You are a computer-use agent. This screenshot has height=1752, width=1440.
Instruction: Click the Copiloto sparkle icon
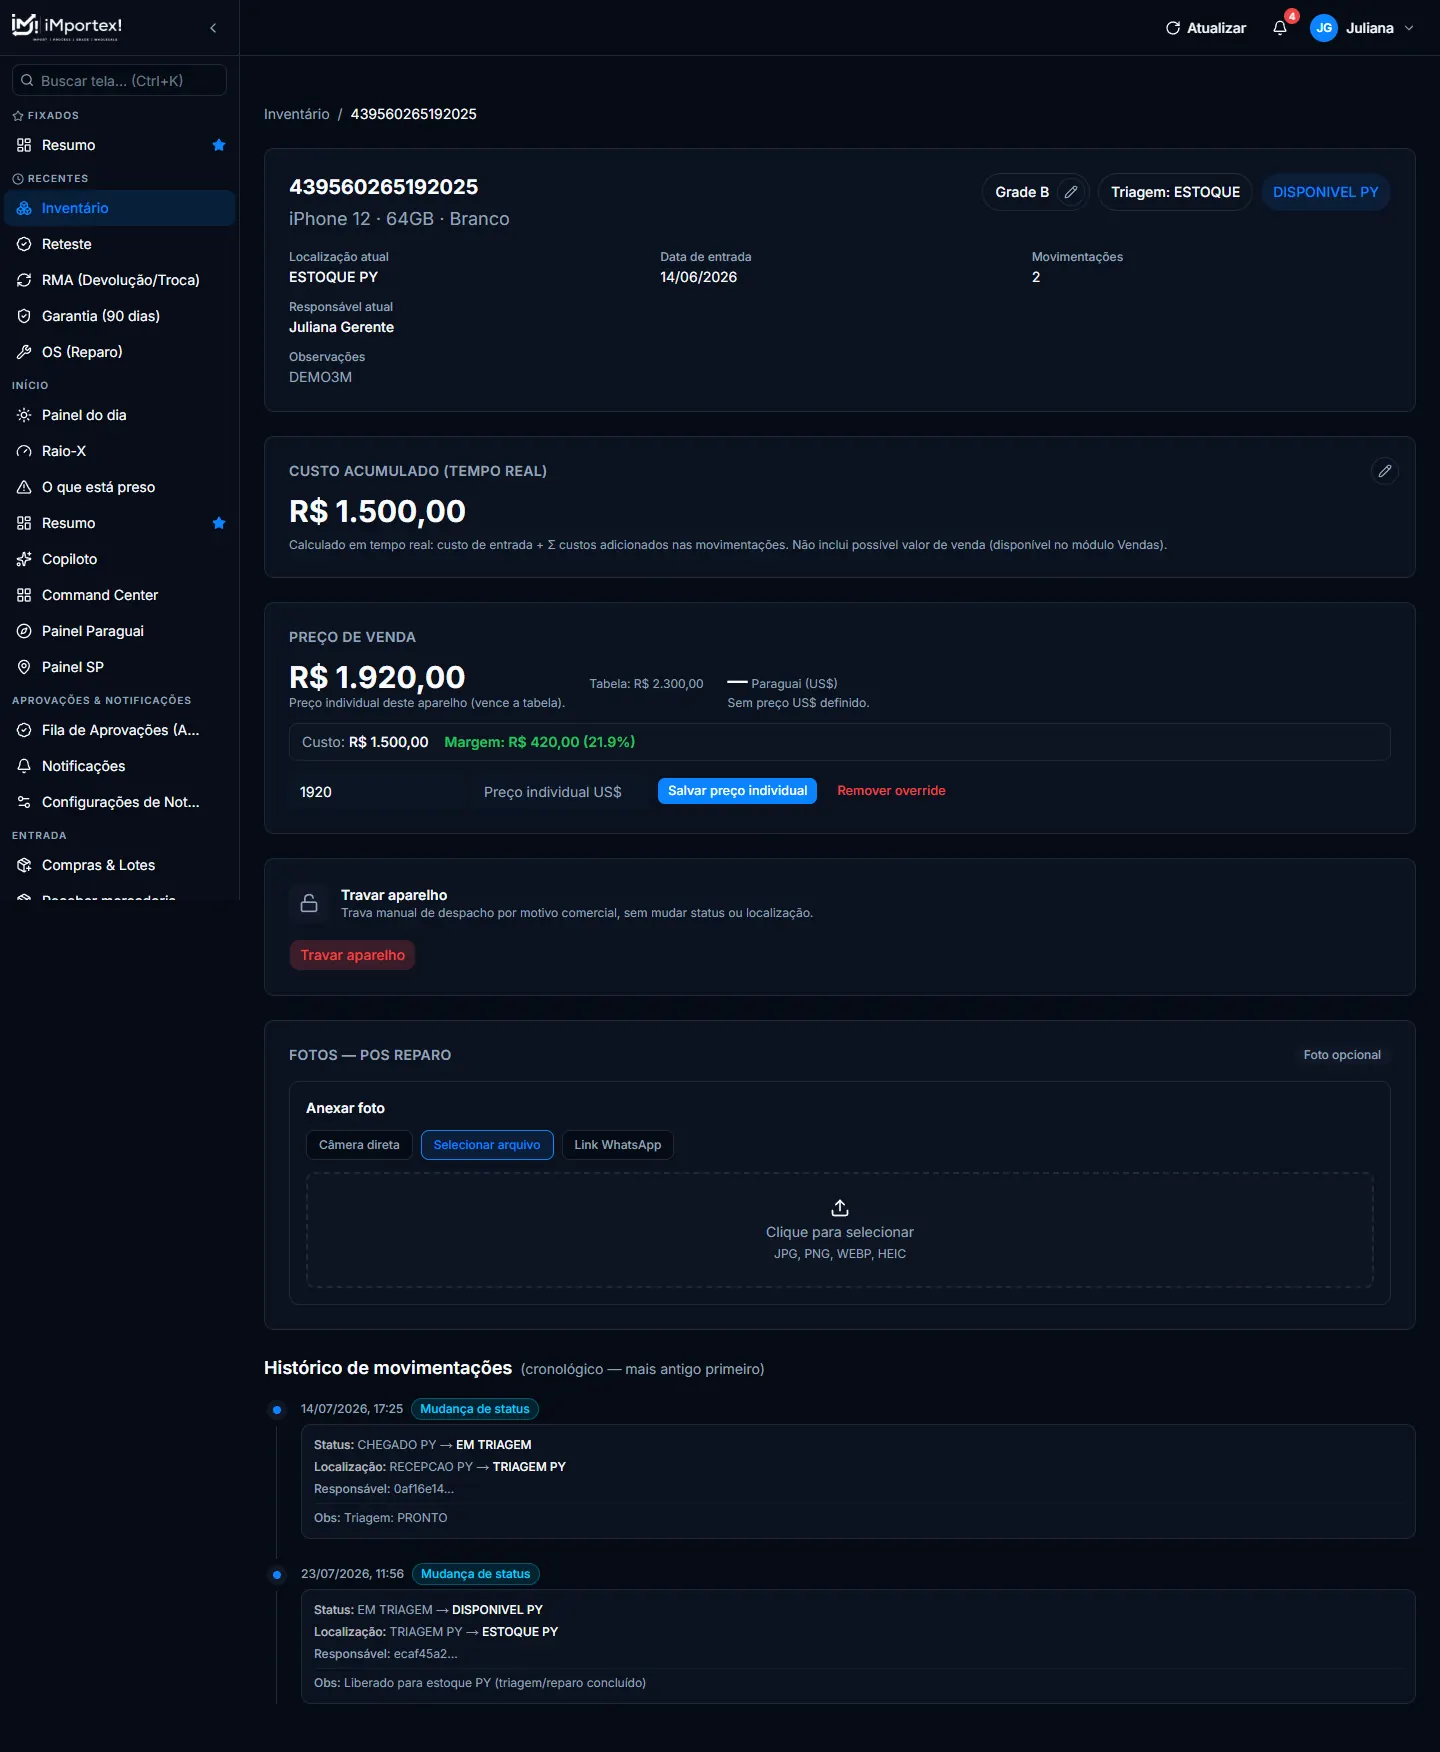[24, 559]
